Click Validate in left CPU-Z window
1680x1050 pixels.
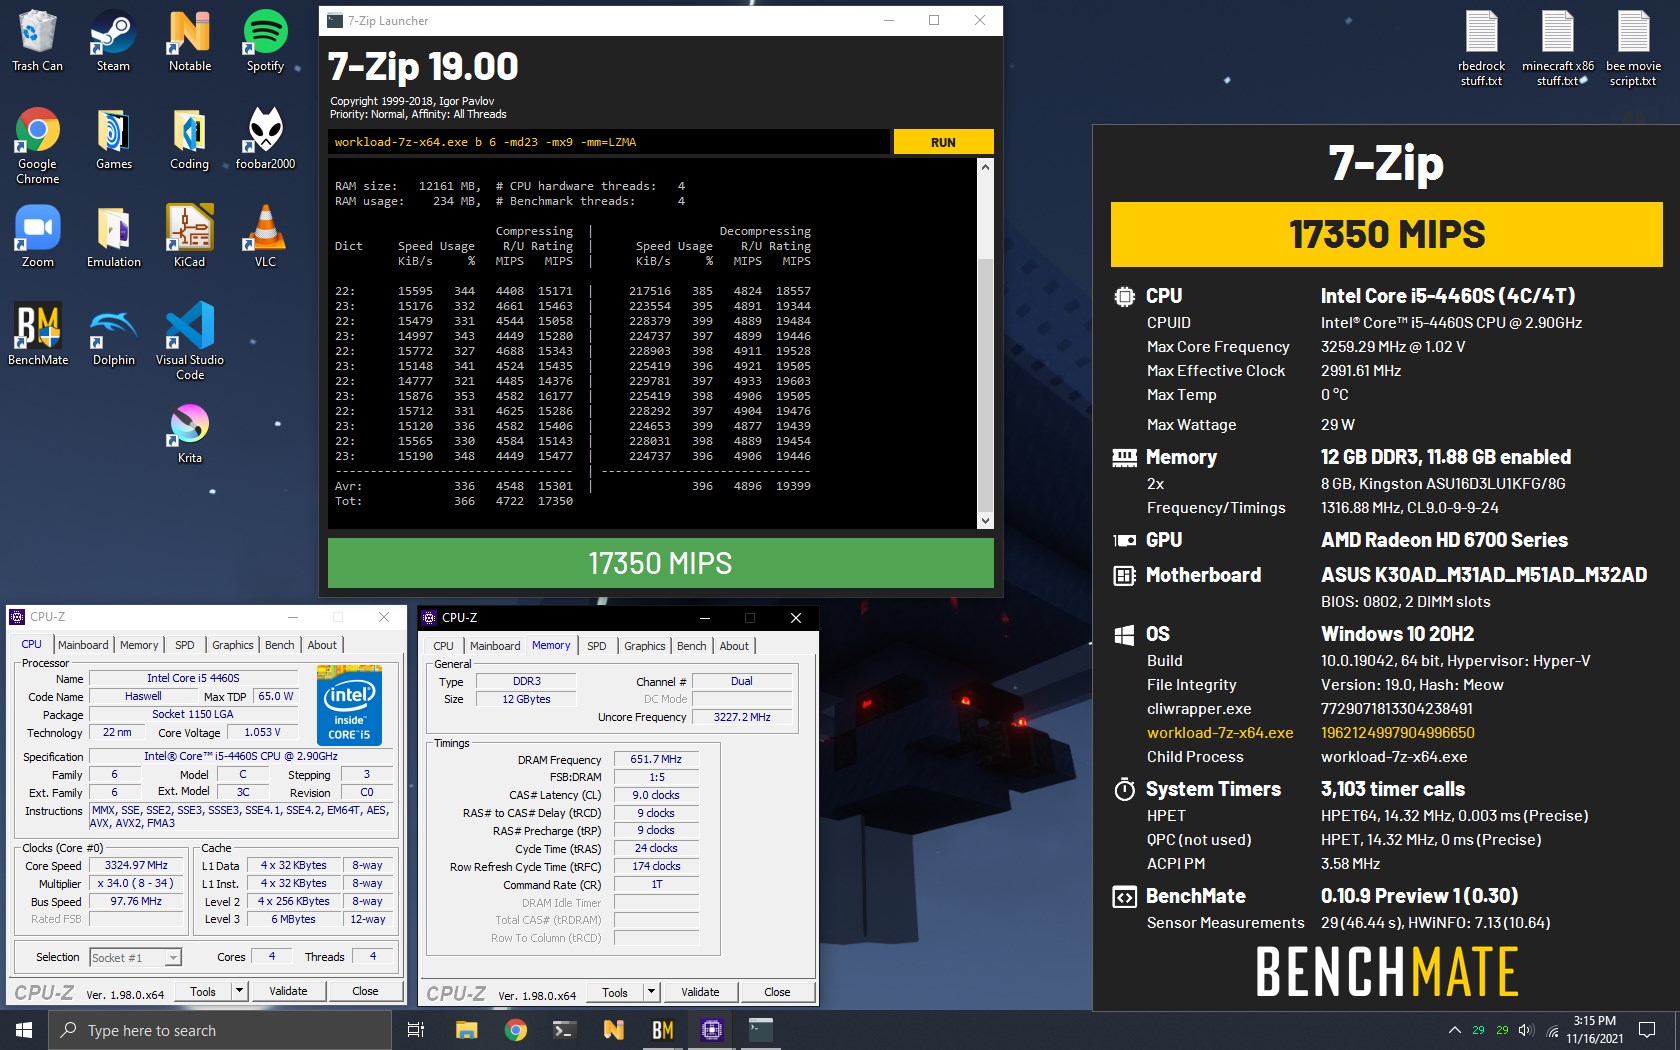[288, 991]
